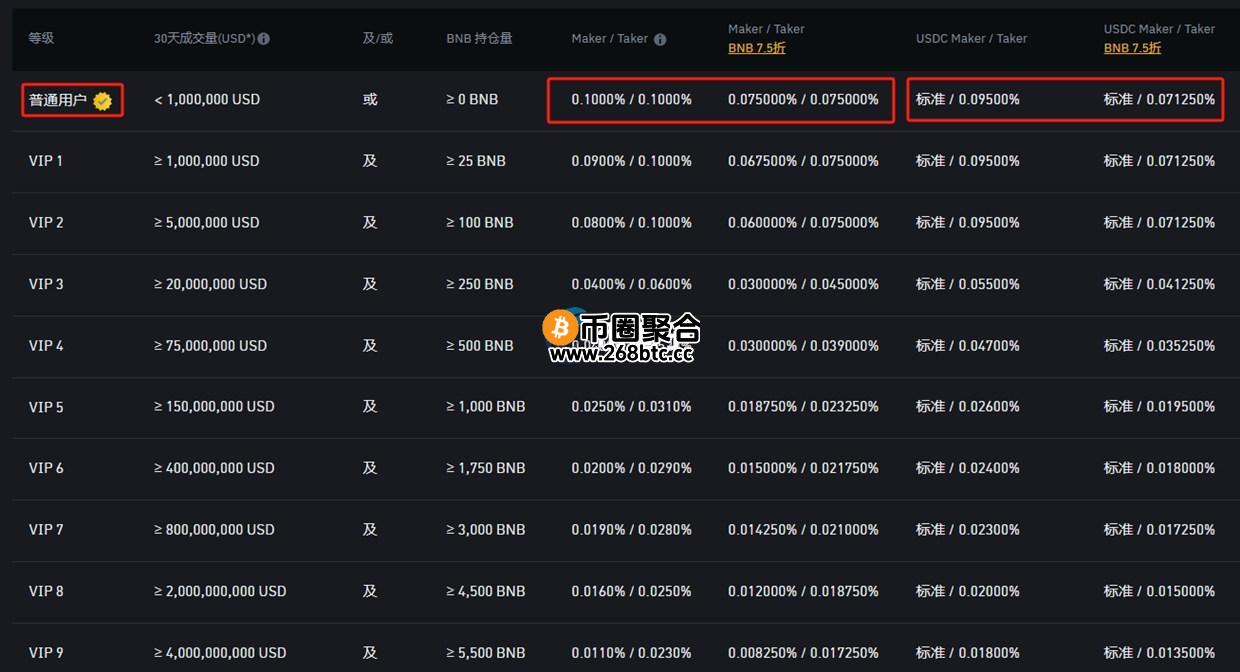The width and height of the screenshot is (1240, 672).
Task: Select the VIP 2 level label
Action: coord(46,222)
